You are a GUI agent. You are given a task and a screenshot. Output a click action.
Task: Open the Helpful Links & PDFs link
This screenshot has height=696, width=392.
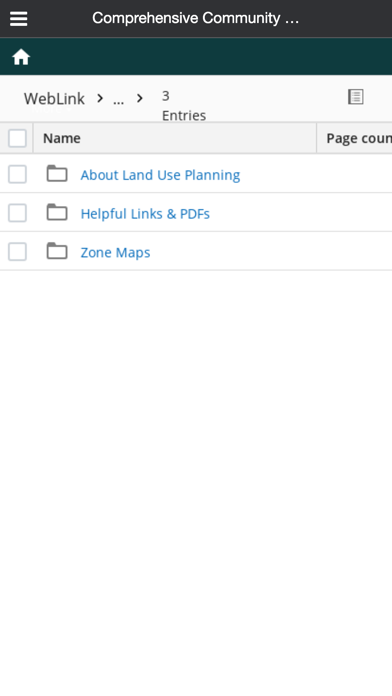coord(145,214)
